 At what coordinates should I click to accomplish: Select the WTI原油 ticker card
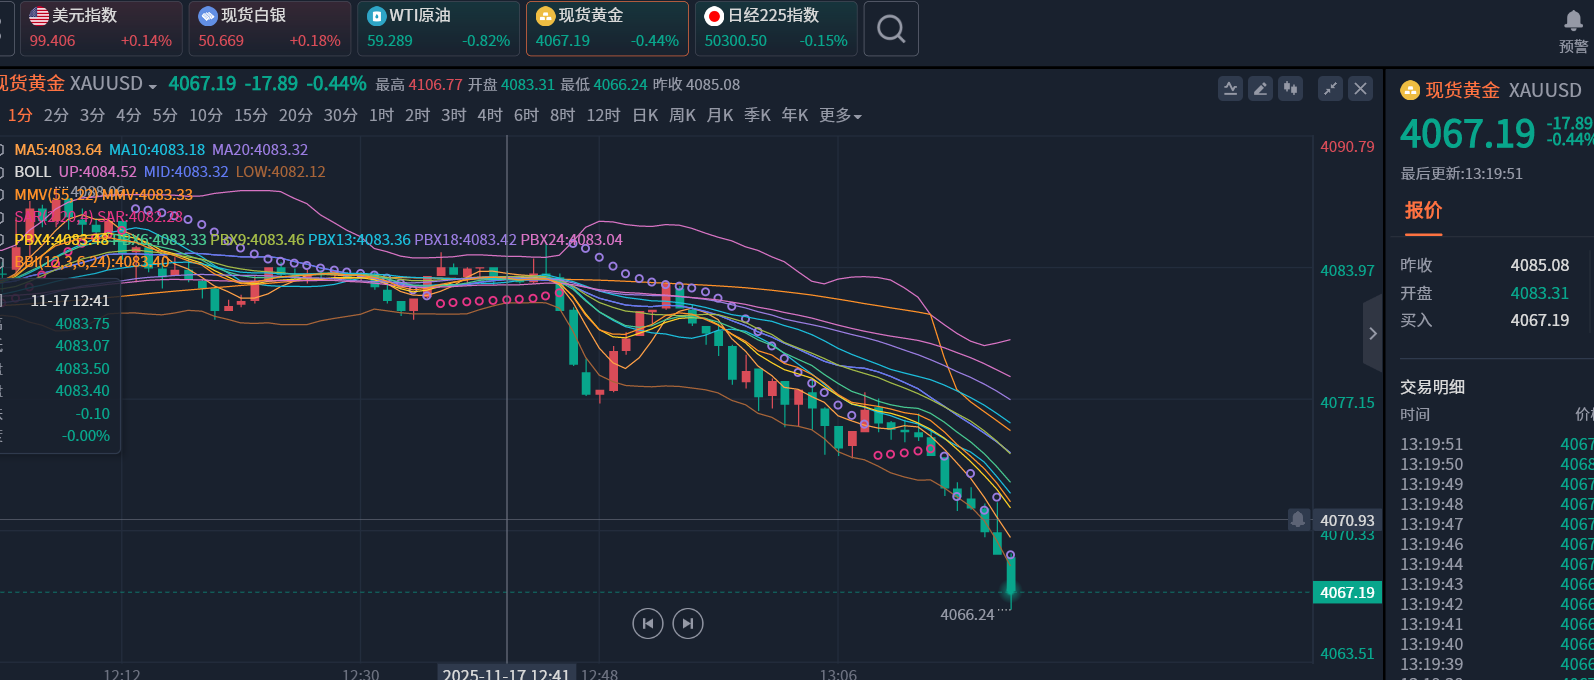(x=438, y=28)
